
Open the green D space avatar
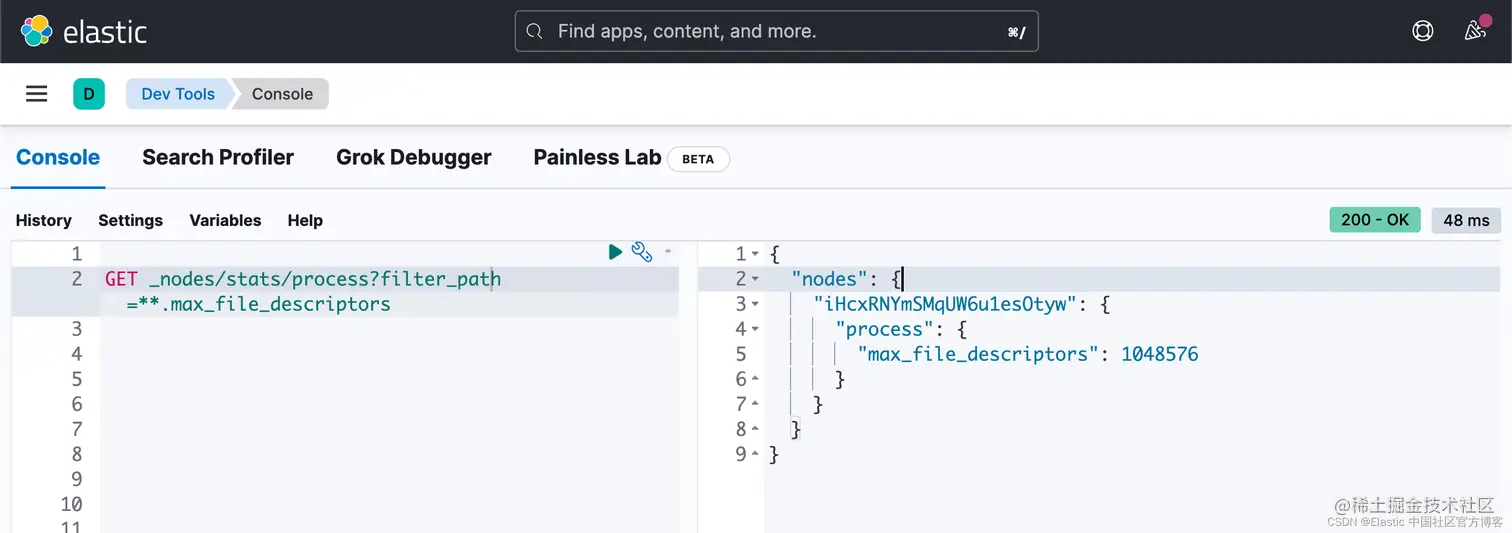click(89, 94)
